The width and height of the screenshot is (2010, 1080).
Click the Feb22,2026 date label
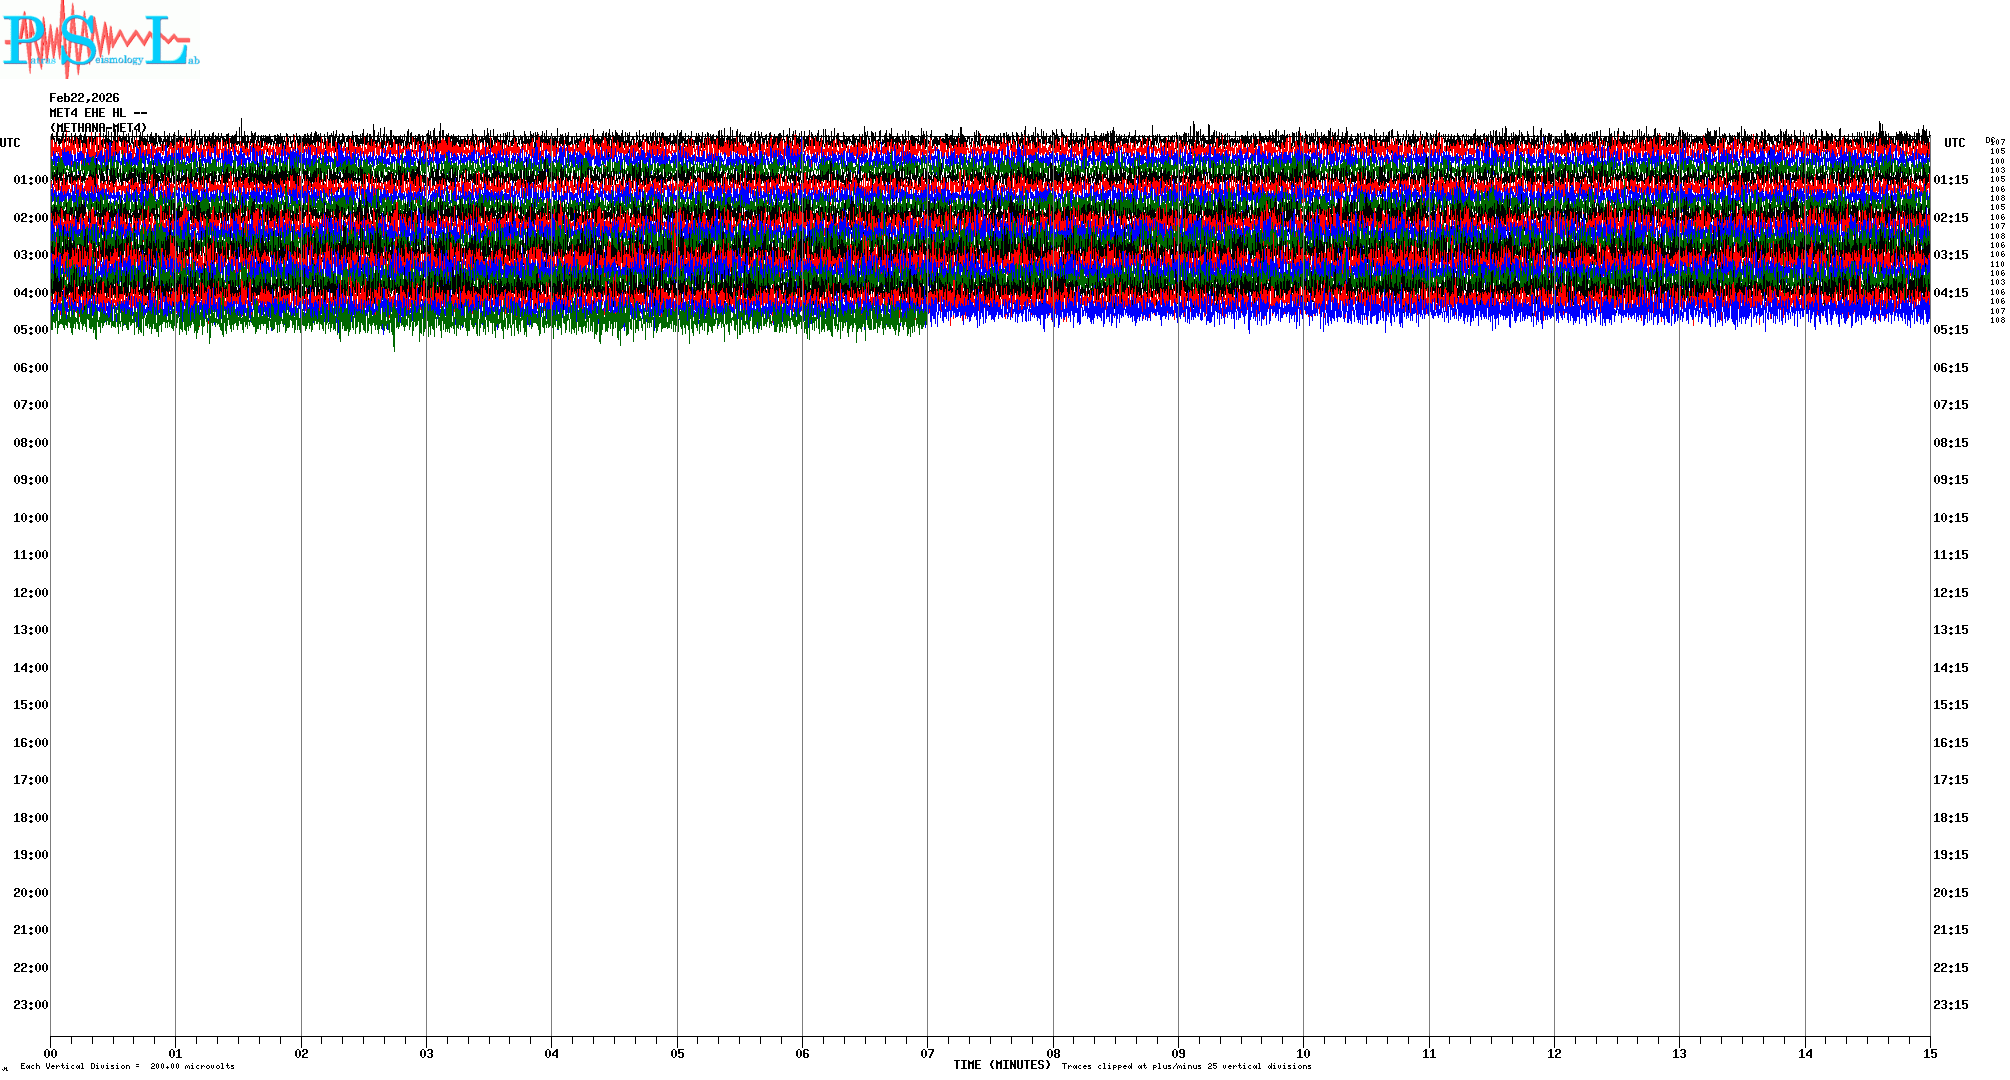[x=84, y=98]
